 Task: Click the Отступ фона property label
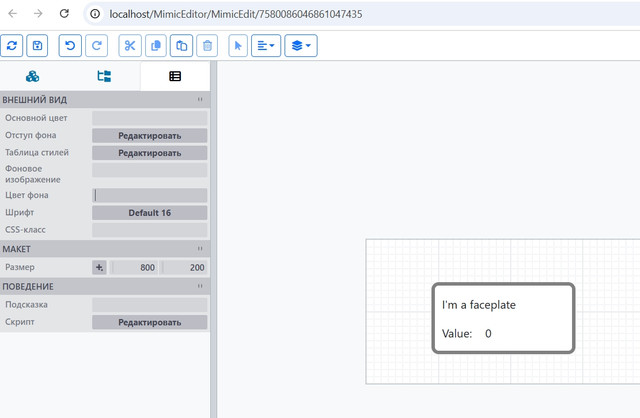pyautogui.click(x=31, y=135)
